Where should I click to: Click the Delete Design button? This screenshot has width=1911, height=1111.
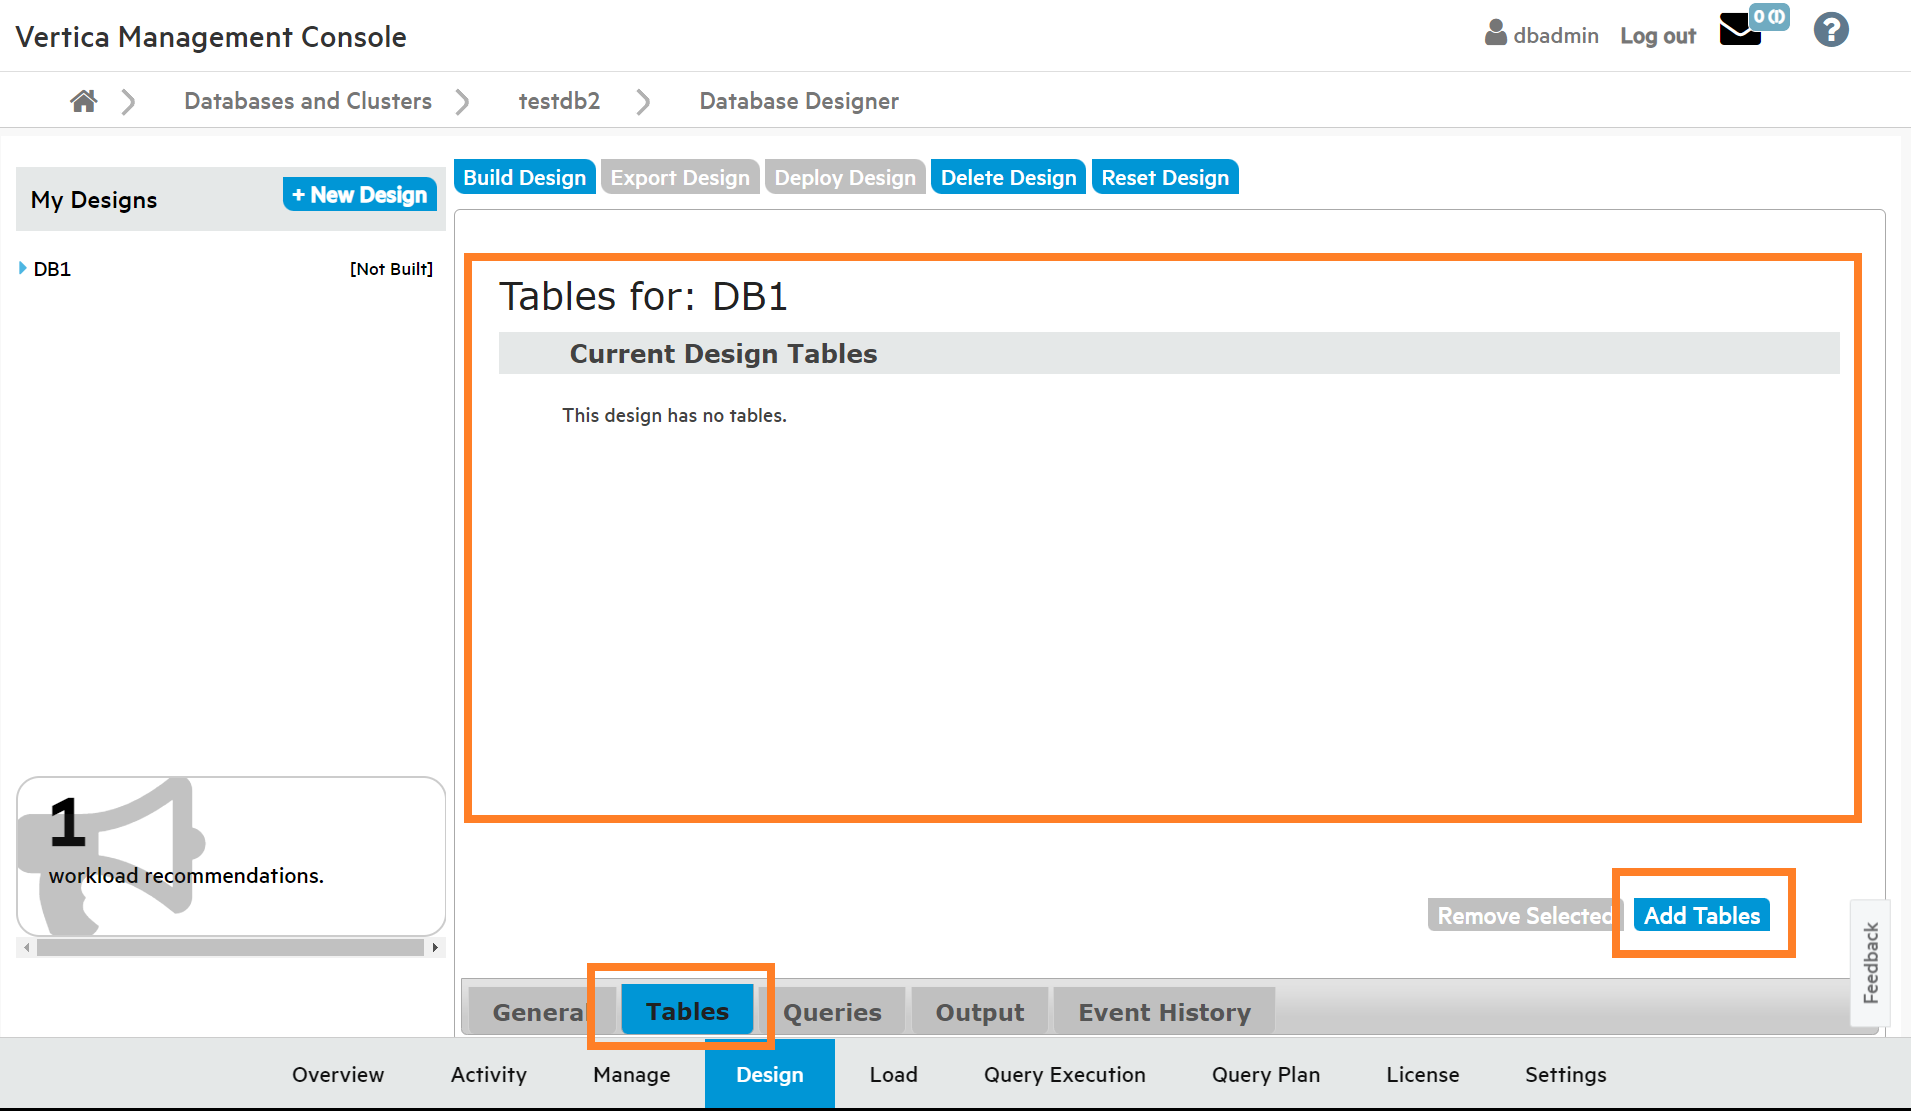(x=1008, y=177)
